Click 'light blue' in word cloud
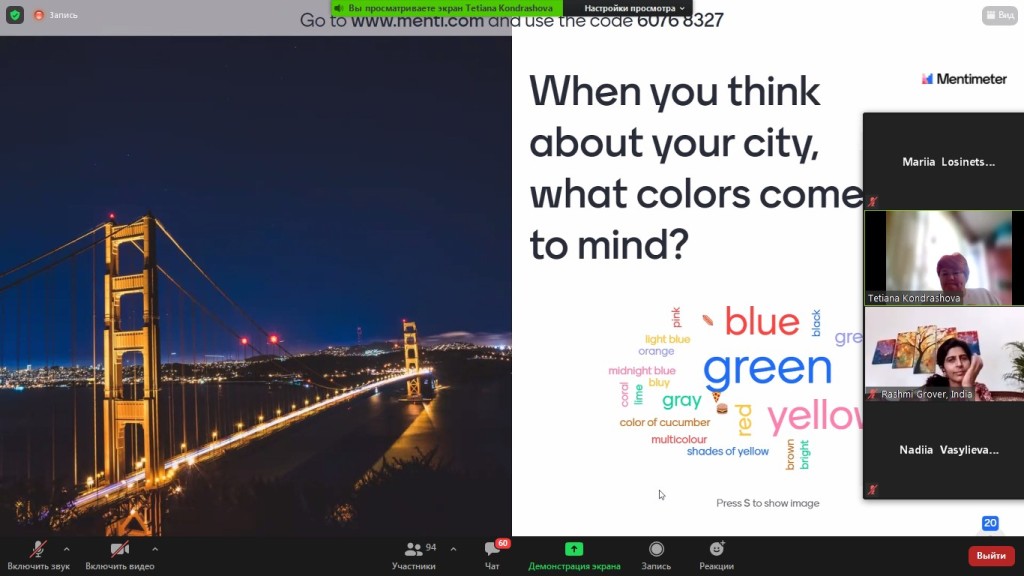Viewport: 1024px width, 576px height. [667, 339]
